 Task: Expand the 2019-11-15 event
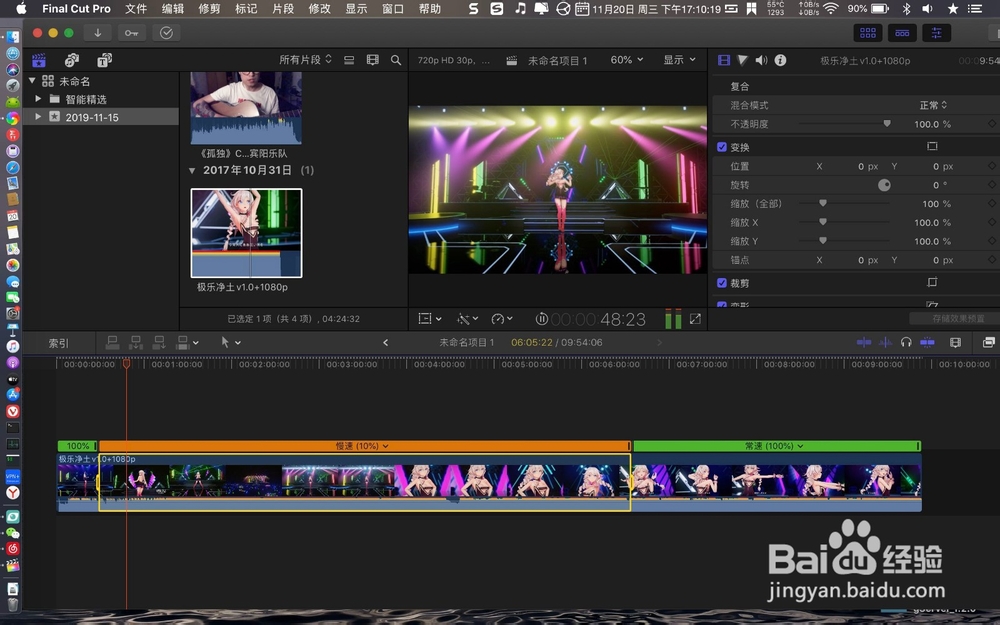pyautogui.click(x=38, y=117)
